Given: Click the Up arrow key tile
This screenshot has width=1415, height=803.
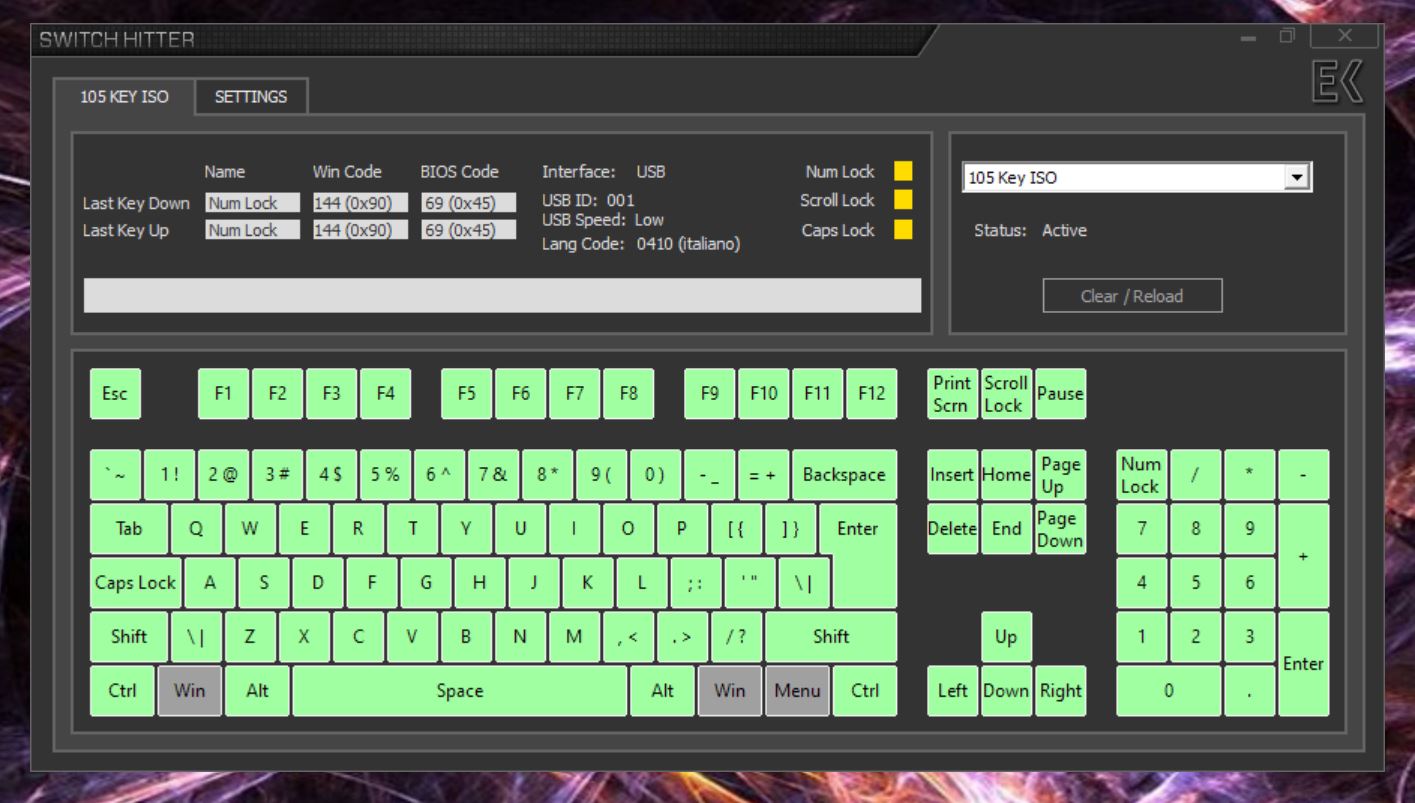Looking at the screenshot, I should coord(1006,637).
